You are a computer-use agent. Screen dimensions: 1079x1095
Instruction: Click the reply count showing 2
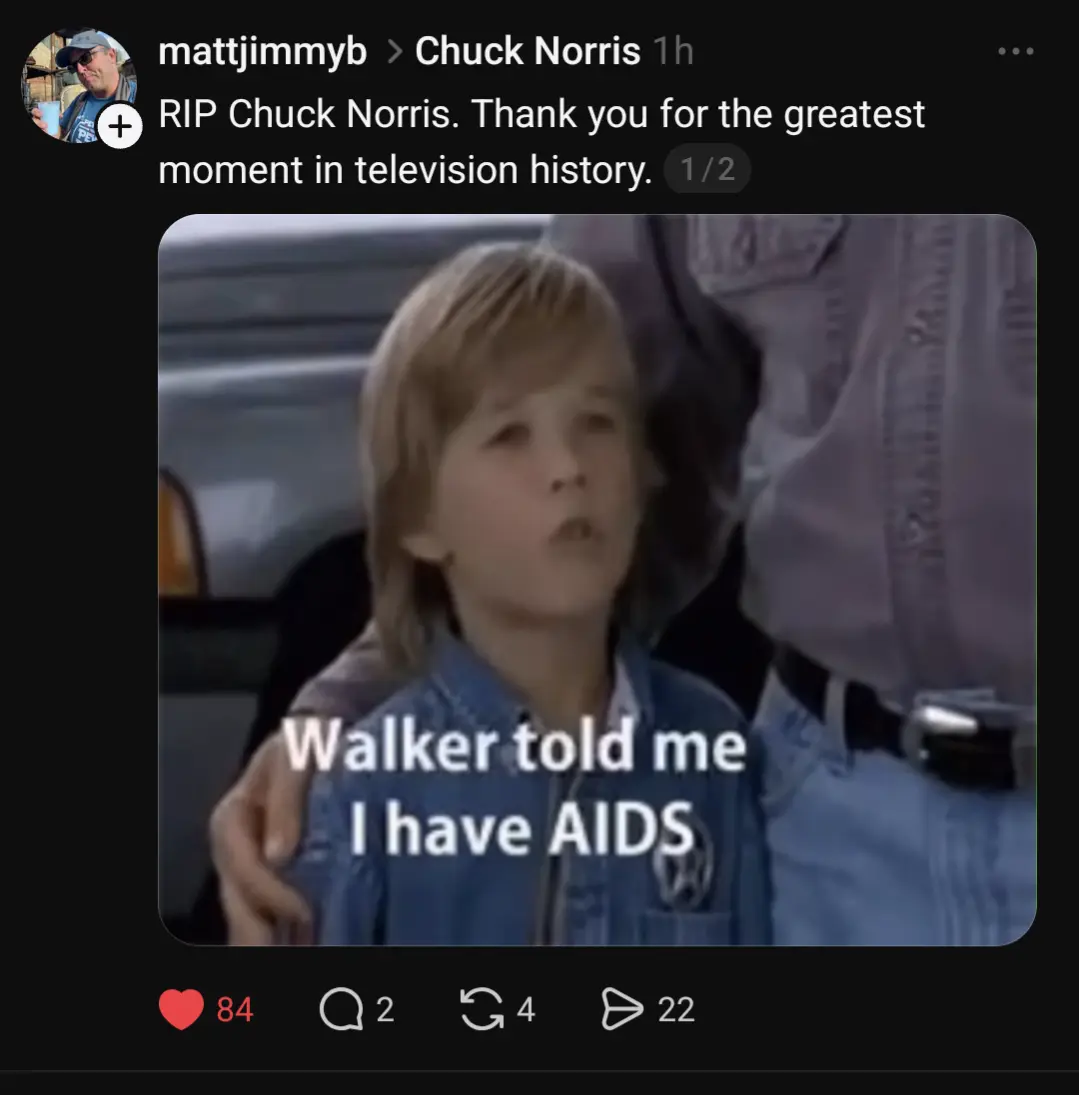[386, 1010]
